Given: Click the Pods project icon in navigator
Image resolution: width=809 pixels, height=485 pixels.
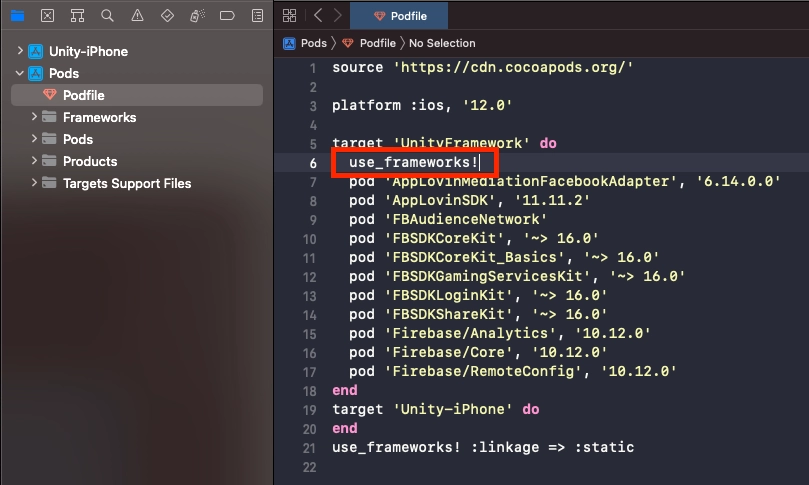Looking at the screenshot, I should point(36,73).
